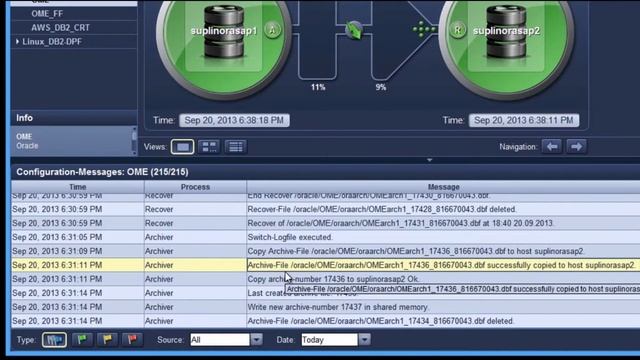Click the green sync arrows icon
Image resolution: width=640 pixels, height=360 pixels.
(x=353, y=30)
